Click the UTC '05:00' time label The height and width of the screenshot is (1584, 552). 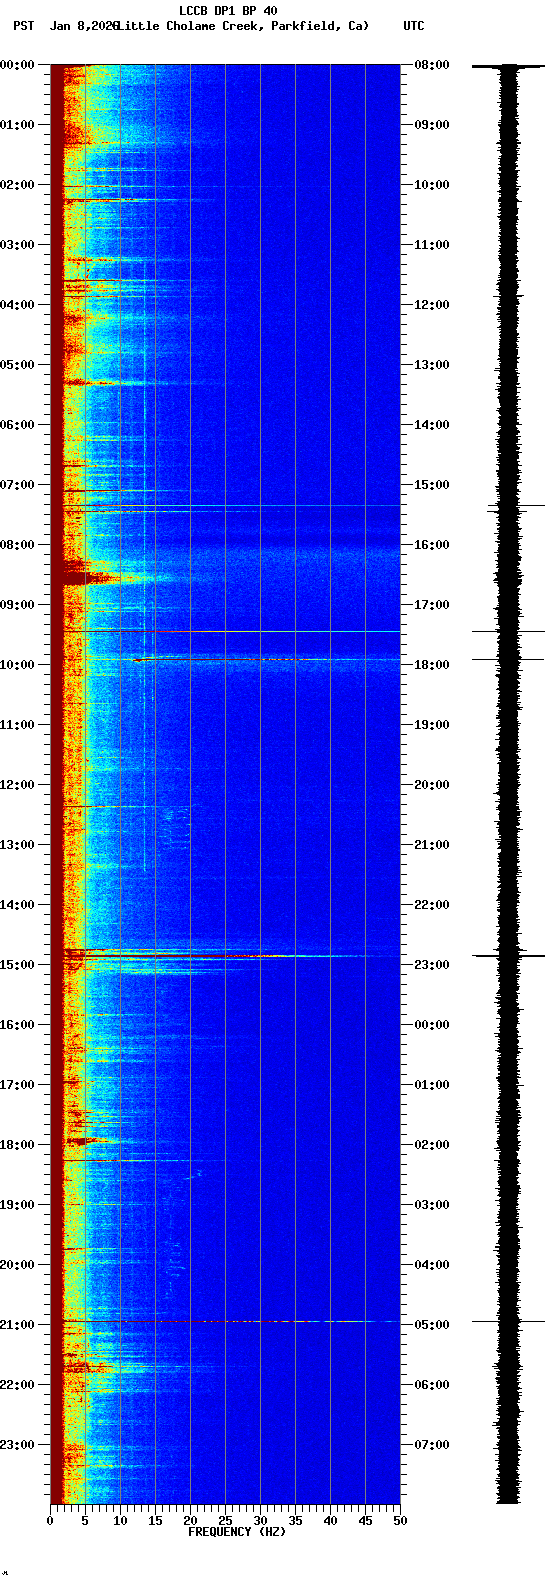click(432, 1325)
